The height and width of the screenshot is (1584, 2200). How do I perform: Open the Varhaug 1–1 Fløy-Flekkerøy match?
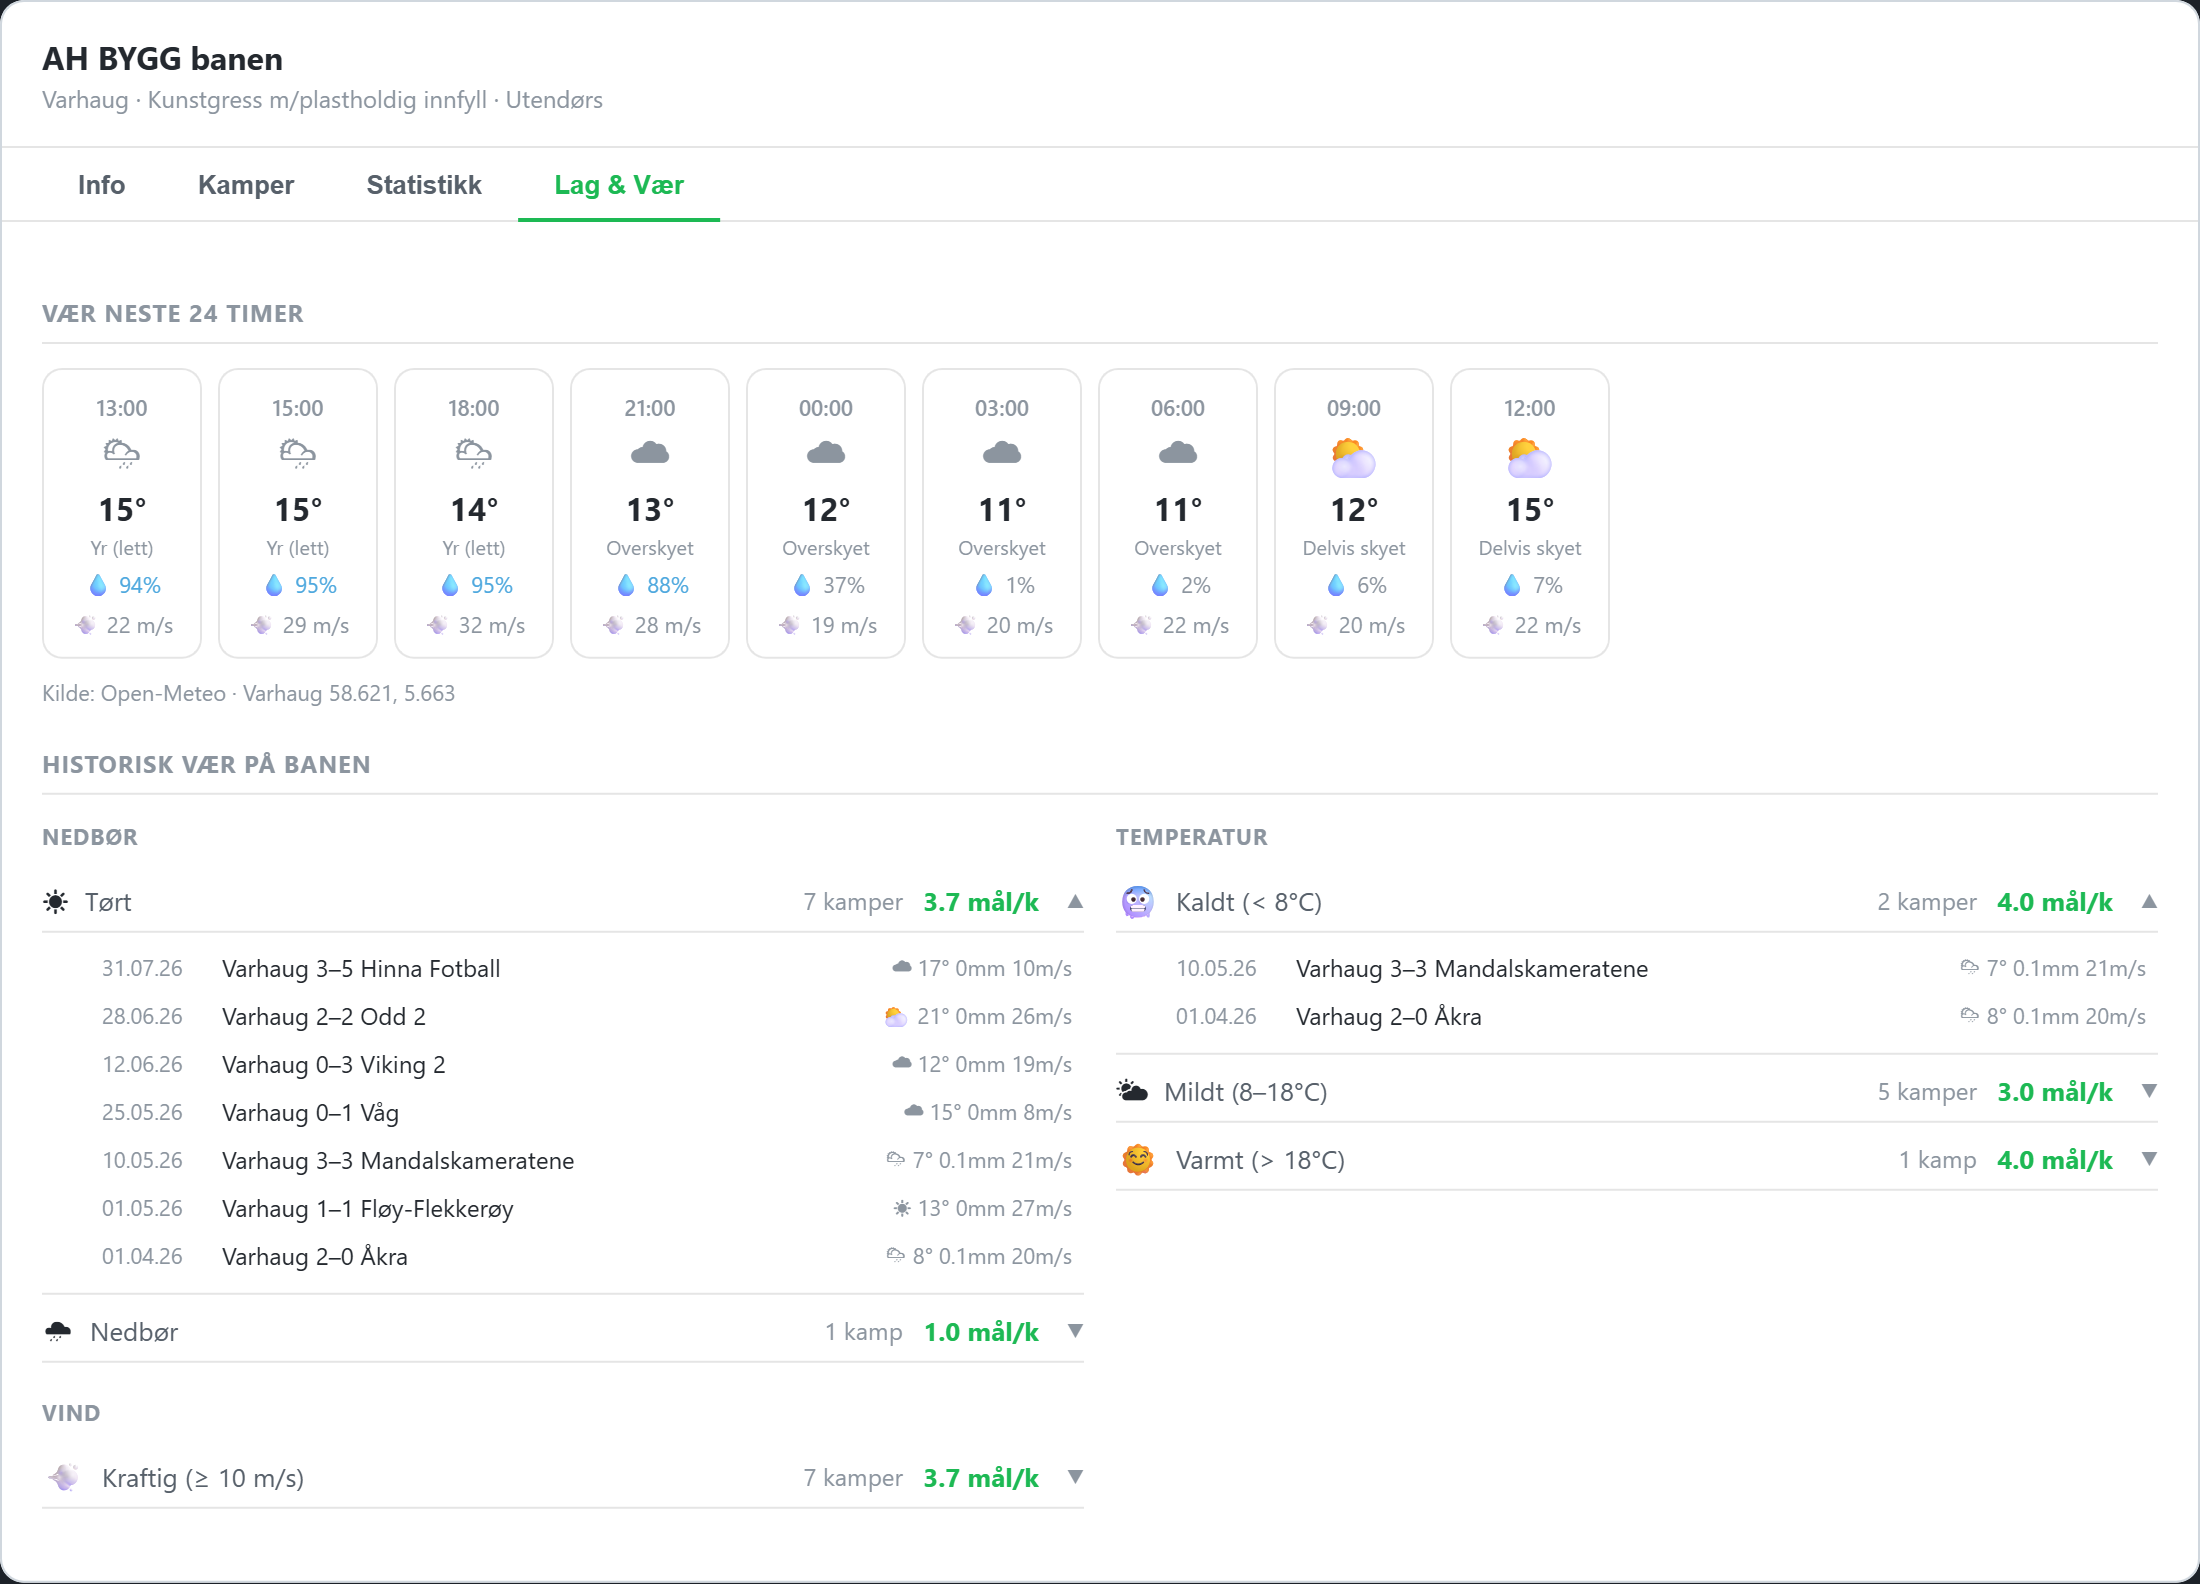(368, 1209)
